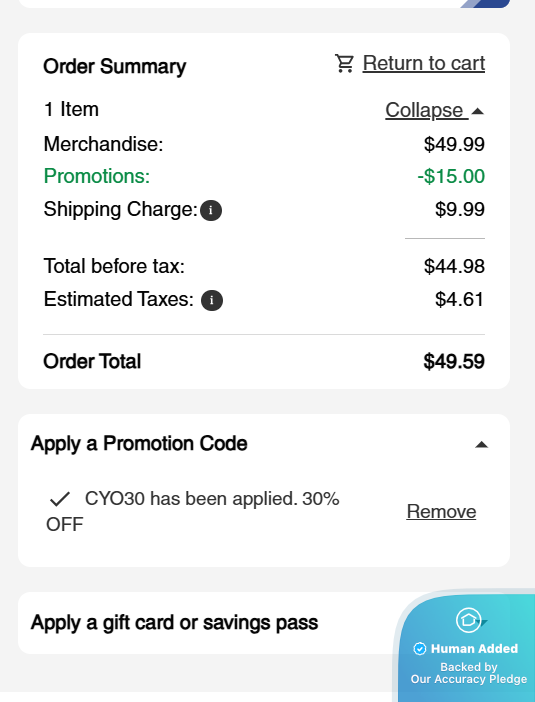Click the triangle arrow beside Collapse
The height and width of the screenshot is (702, 535).
478,111
